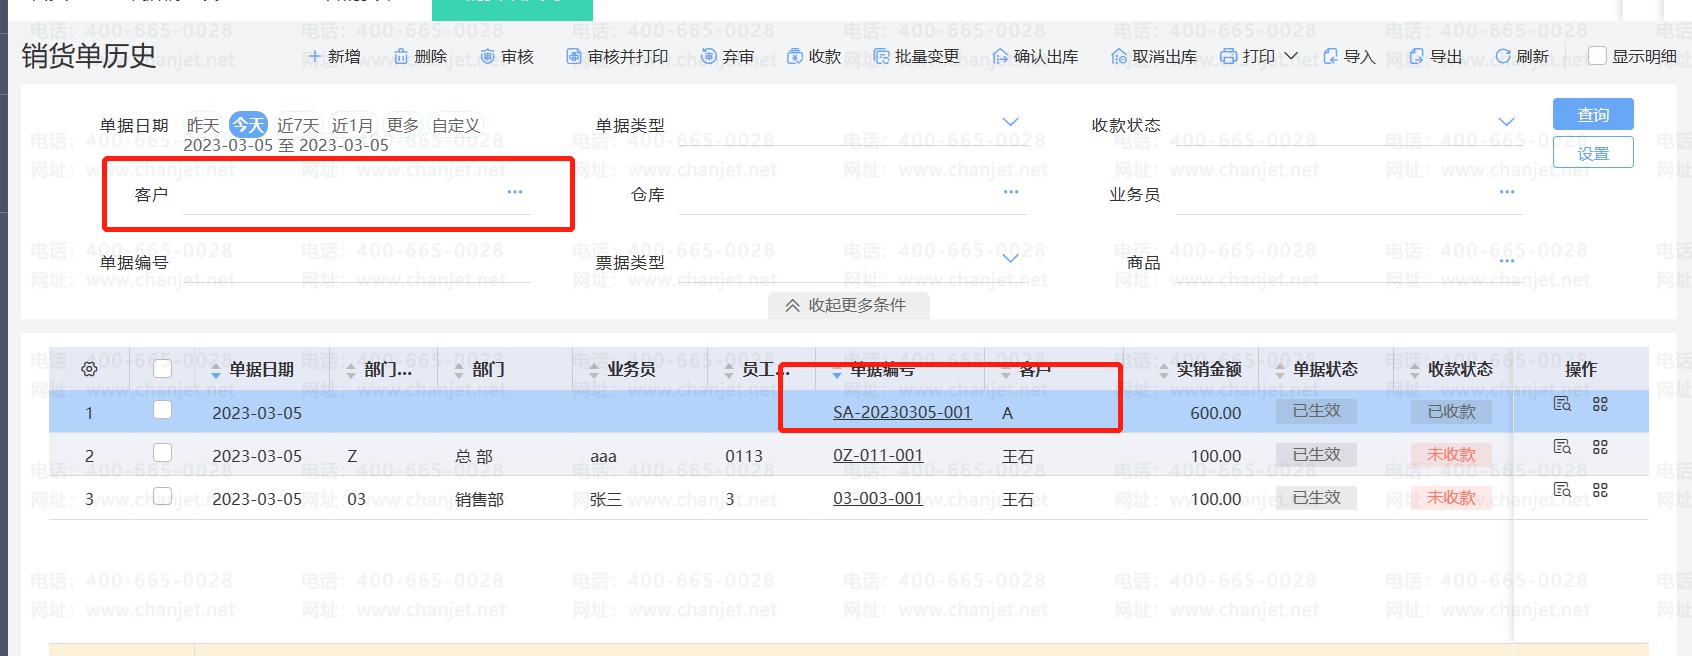
Task: Open the 商品 lookup ellipsis
Action: [1507, 260]
